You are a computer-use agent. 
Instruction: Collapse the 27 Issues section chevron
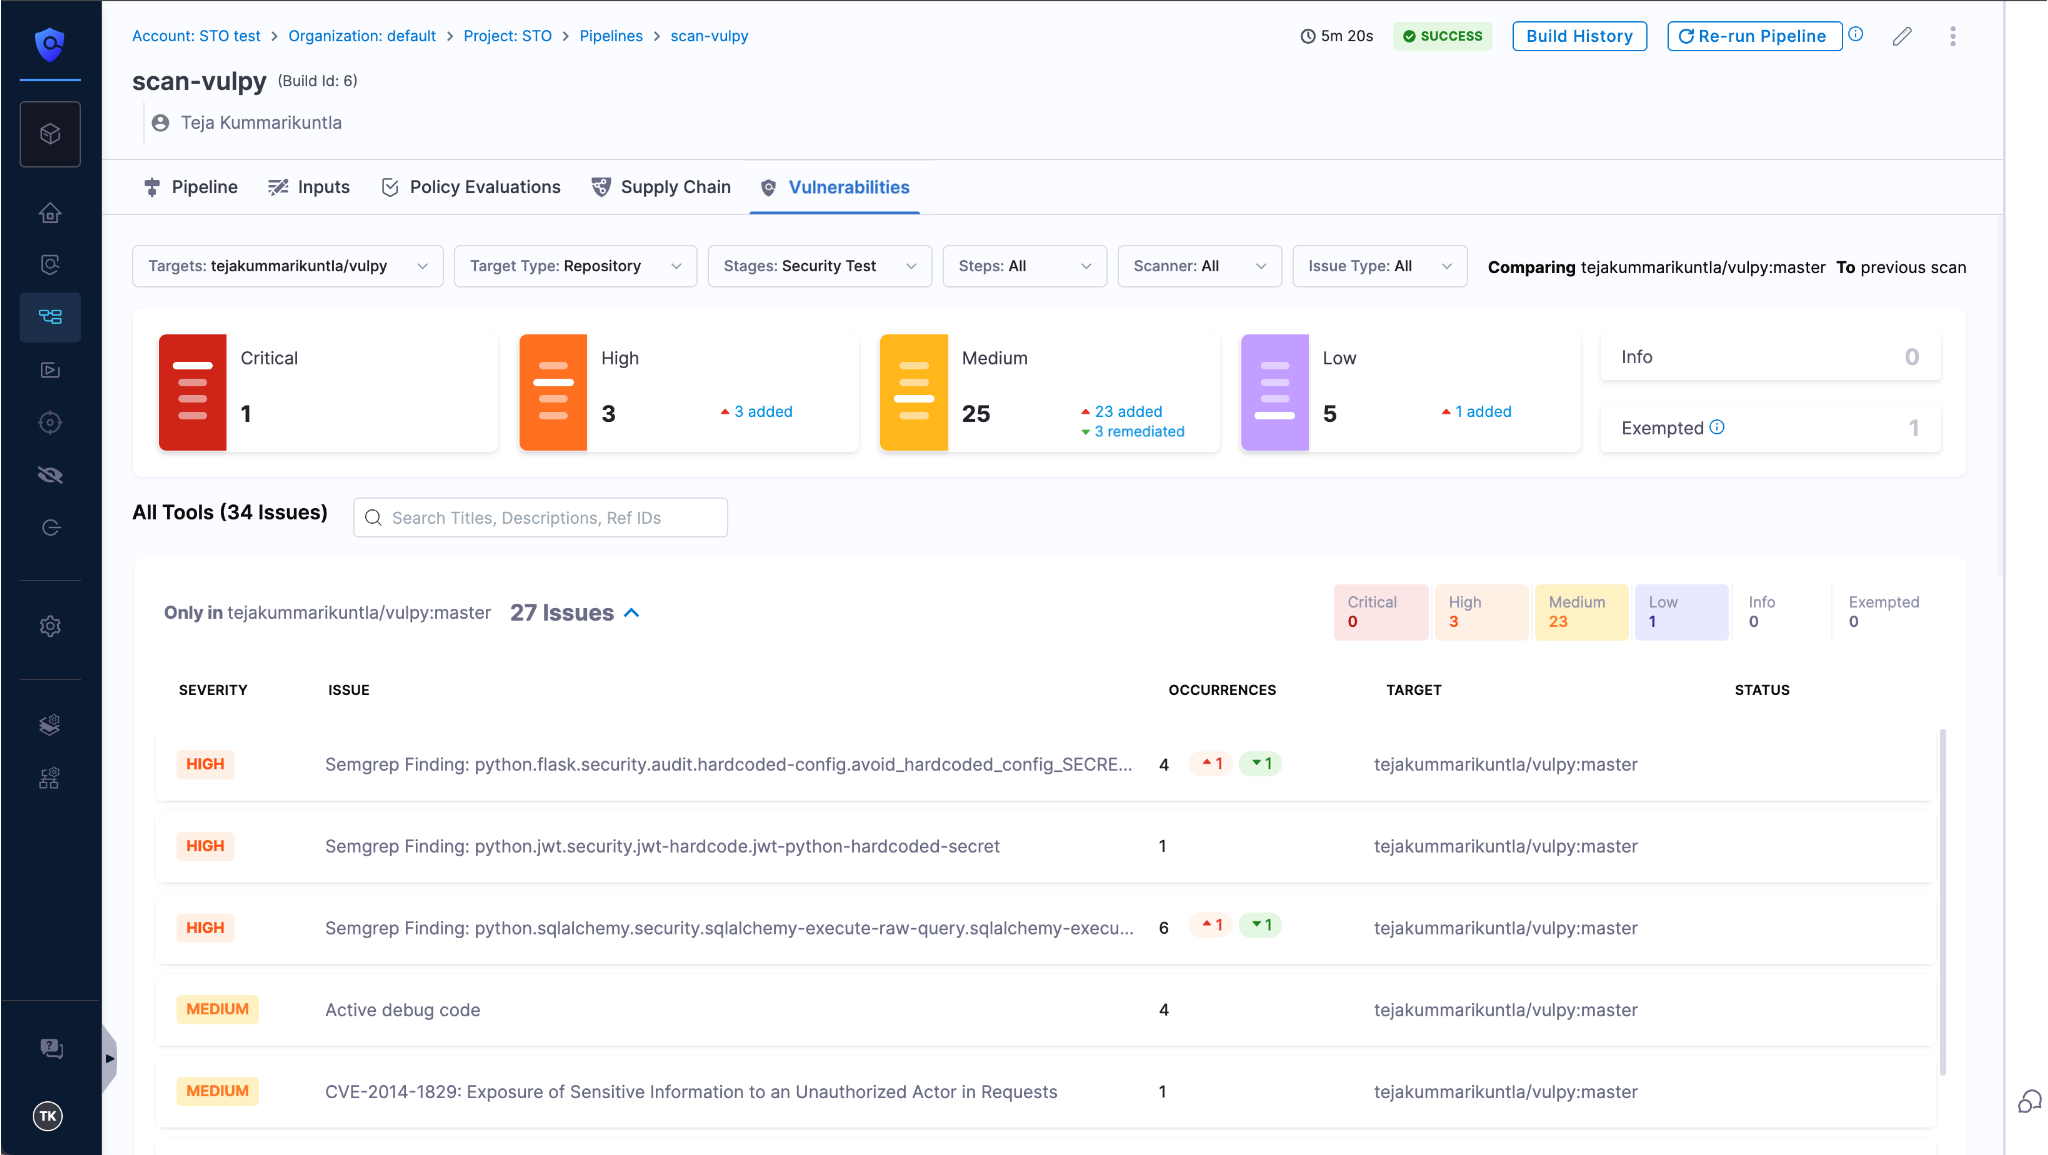632,613
